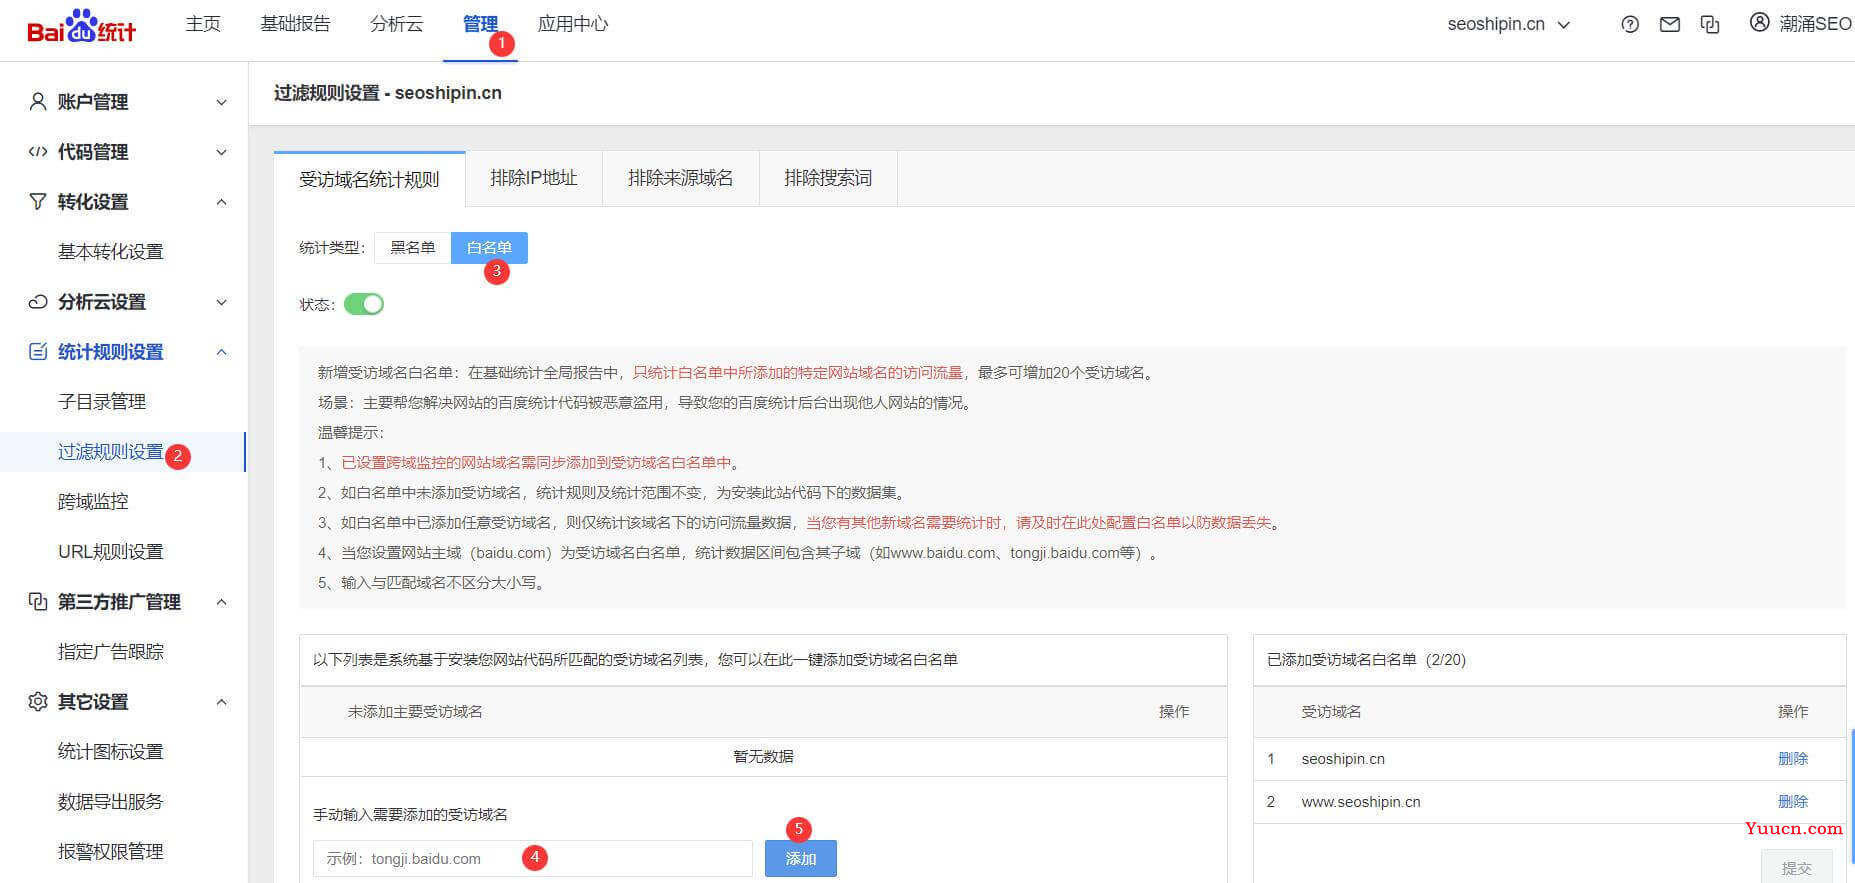Switch to 排除IP地址 tab
This screenshot has height=883, width=1855.
[x=534, y=178]
